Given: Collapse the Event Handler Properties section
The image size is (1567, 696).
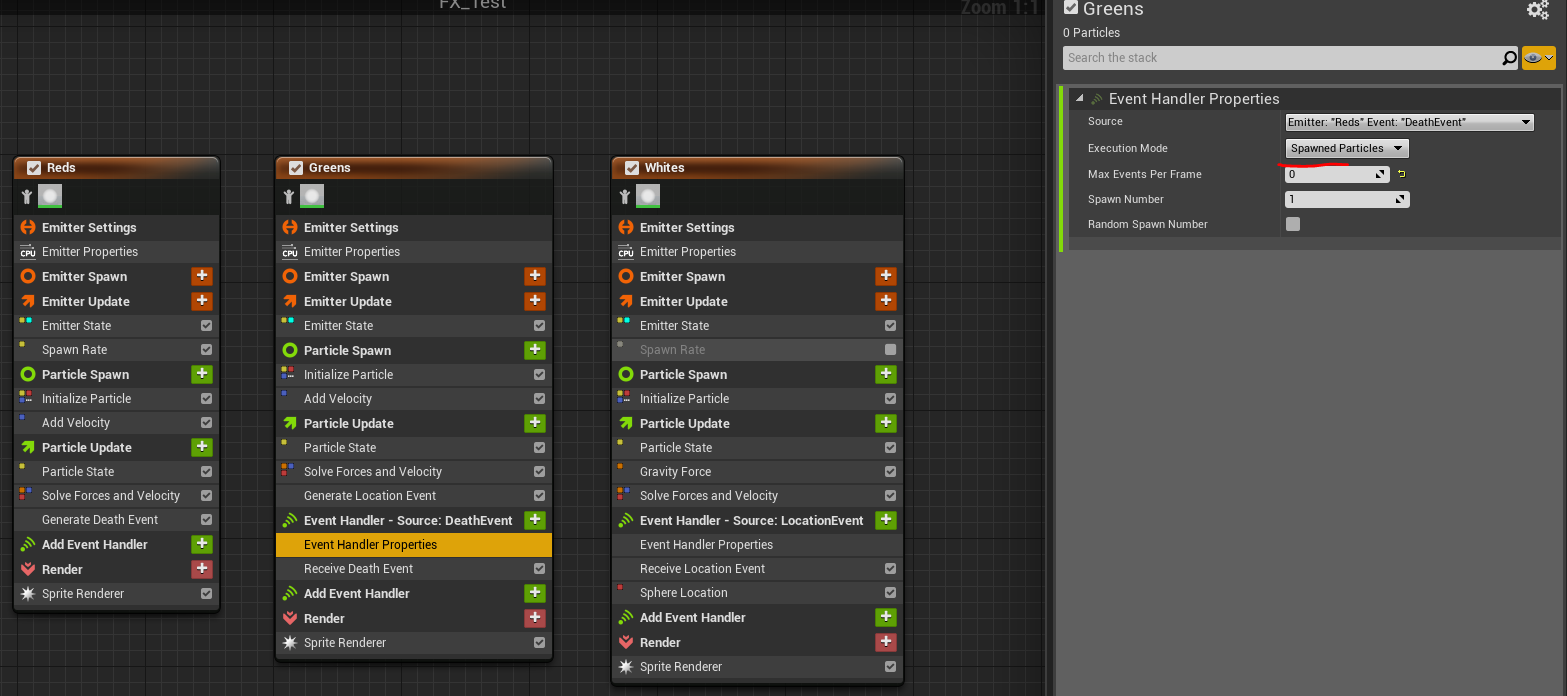Looking at the screenshot, I should pos(1079,98).
